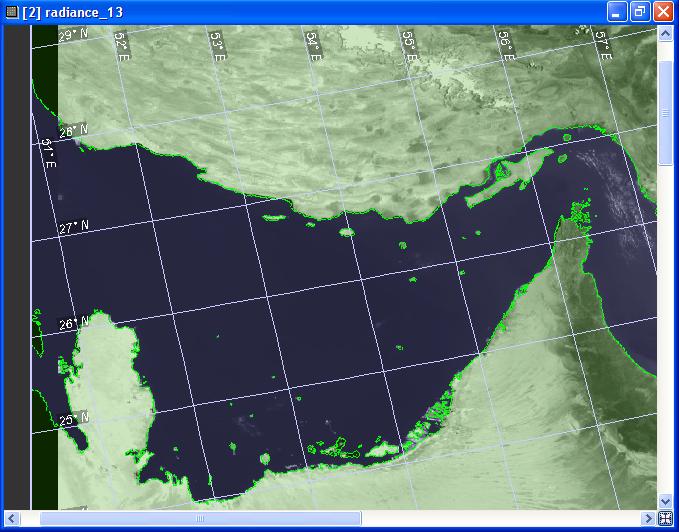Viewport: 679px width, 532px height.
Task: Click the 52° E longitude label
Action: coord(121,45)
